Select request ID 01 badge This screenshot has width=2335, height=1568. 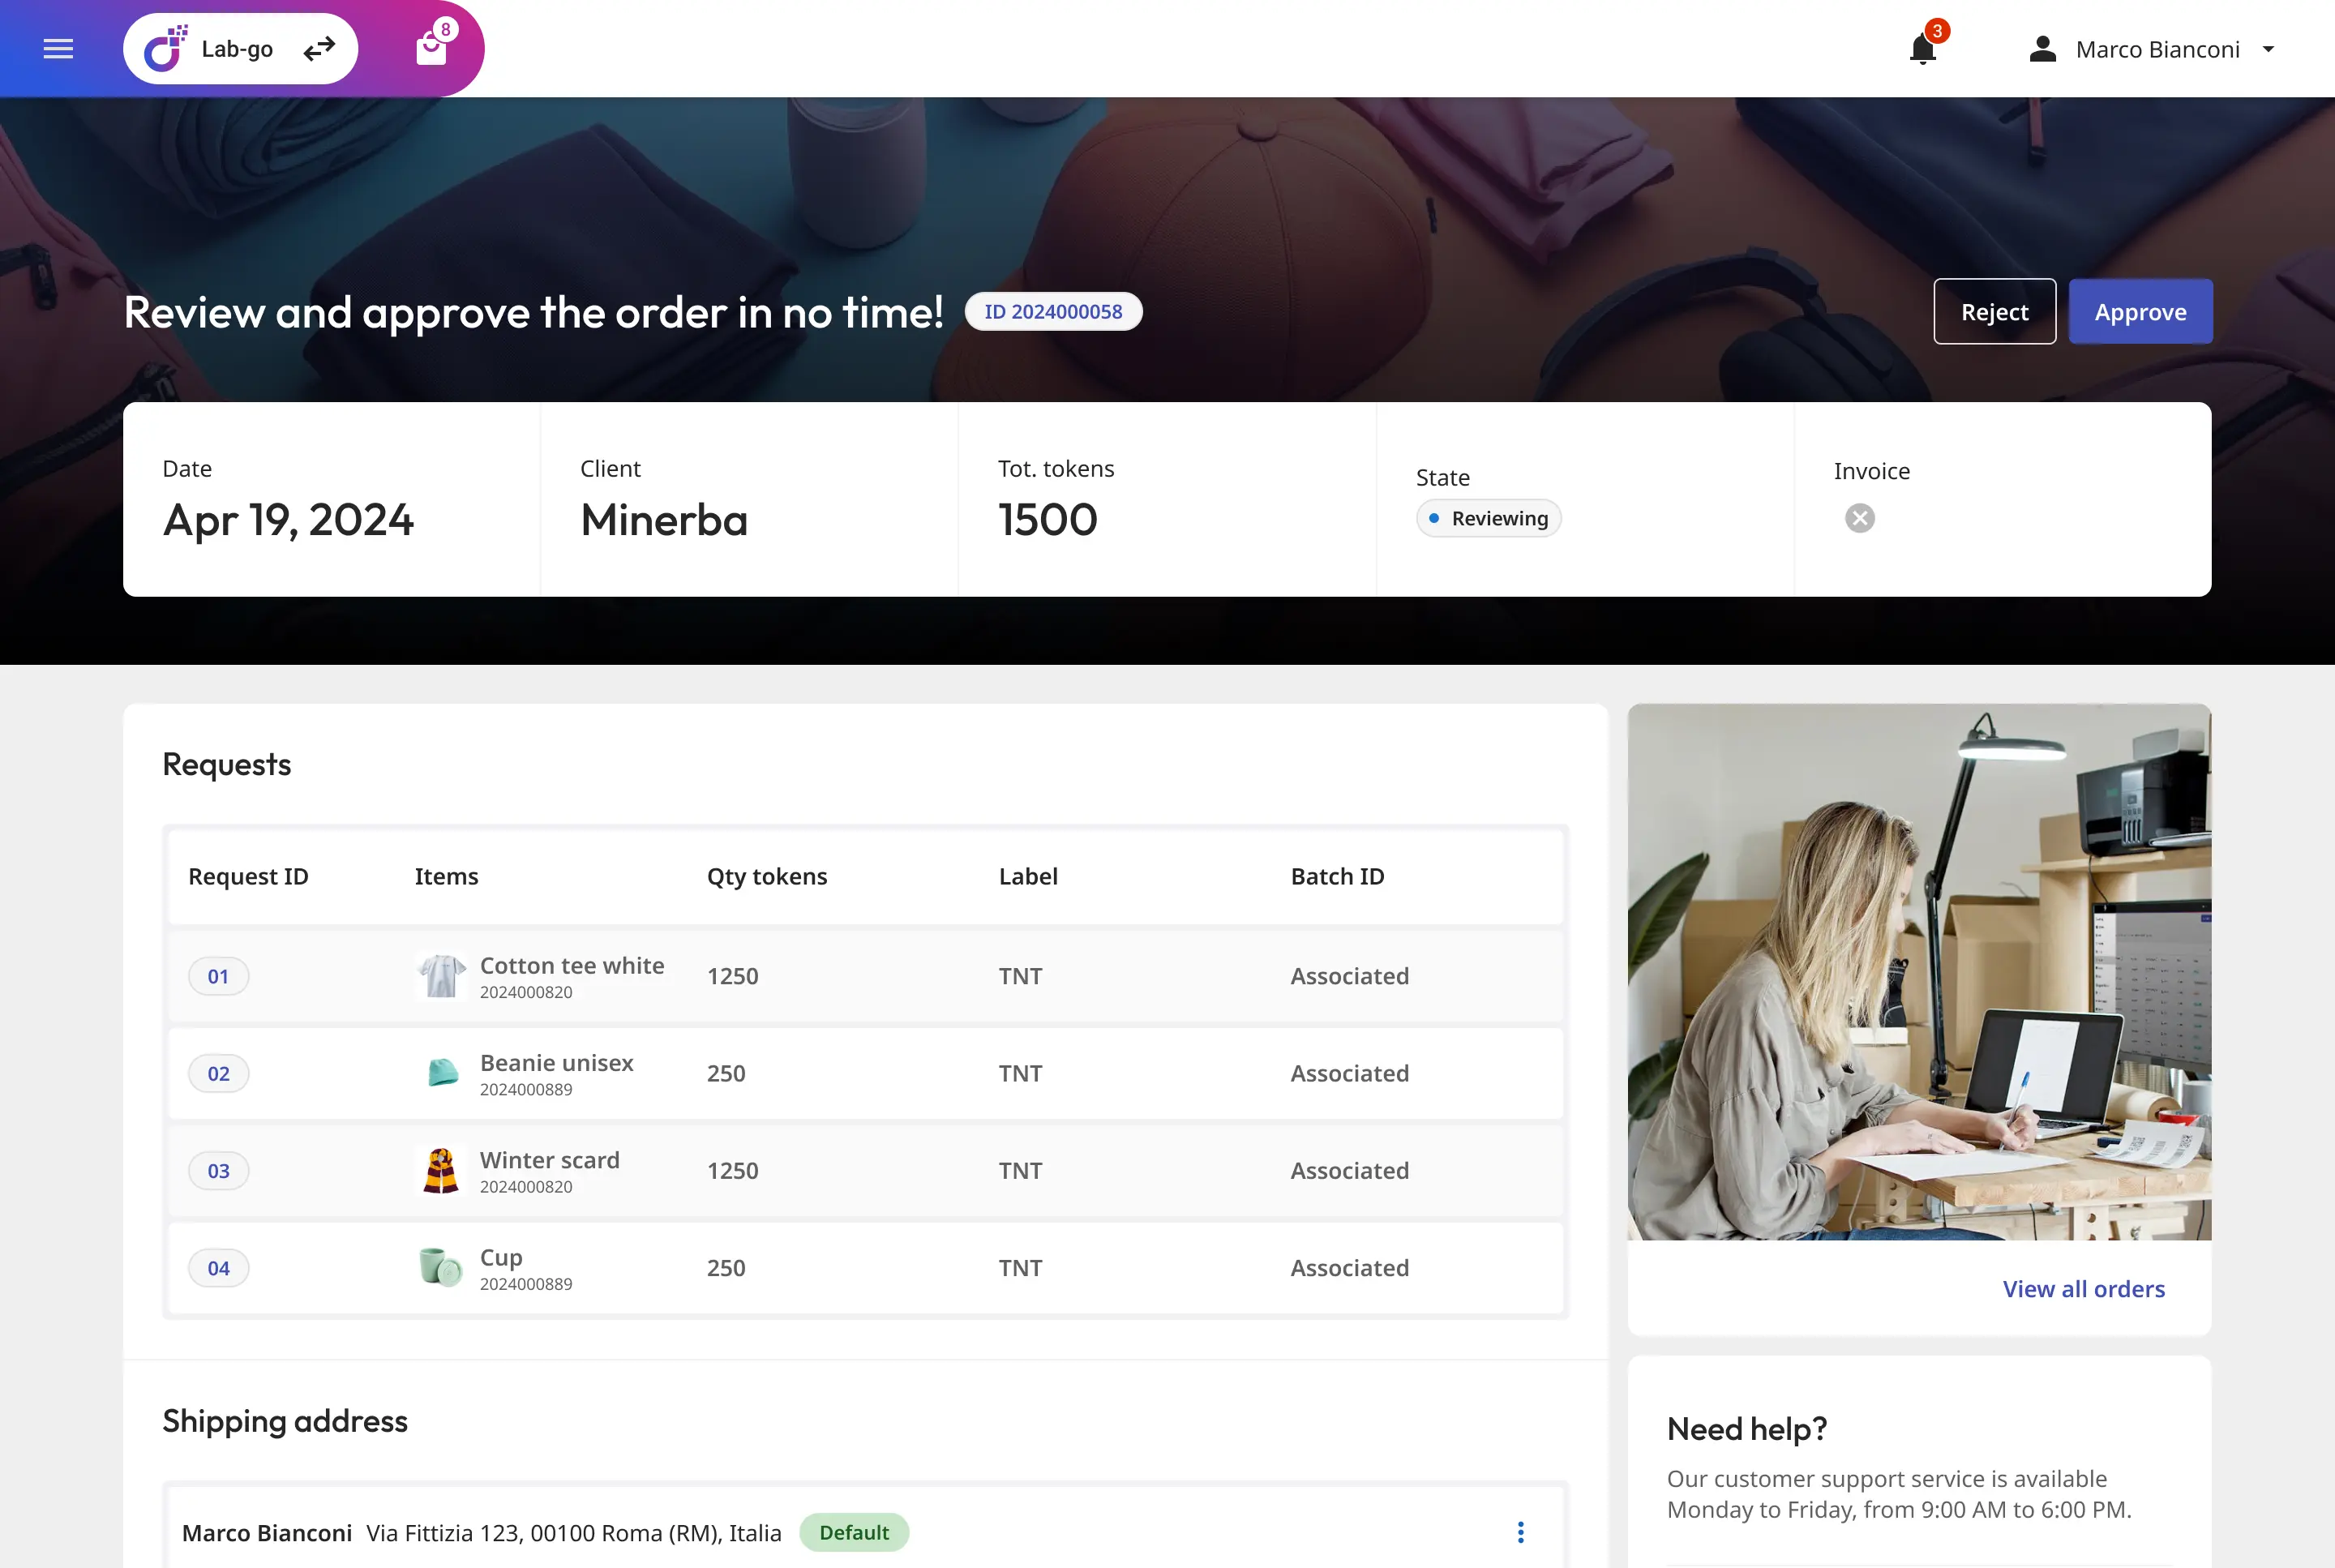tap(218, 976)
